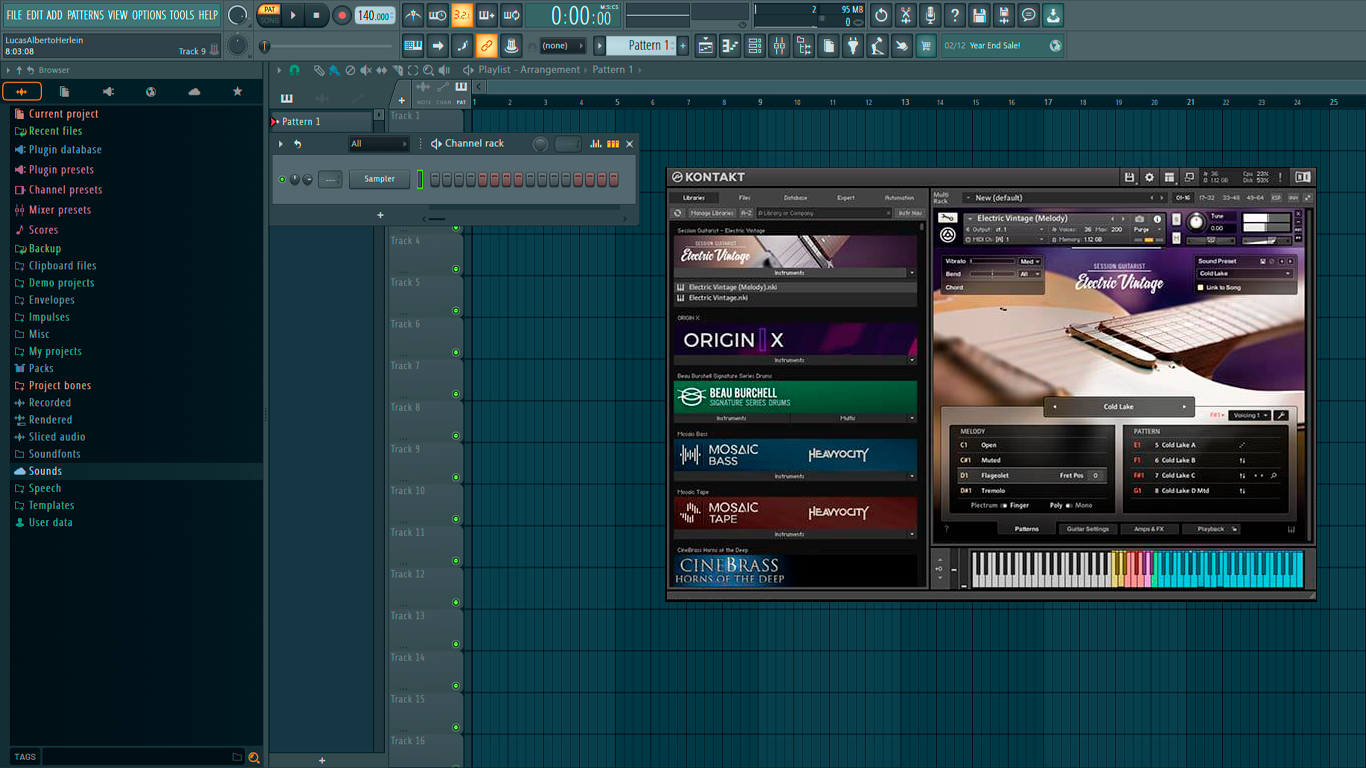Toggle the first step of the Sampler sequencer
The height and width of the screenshot is (768, 1366).
pyautogui.click(x=435, y=179)
